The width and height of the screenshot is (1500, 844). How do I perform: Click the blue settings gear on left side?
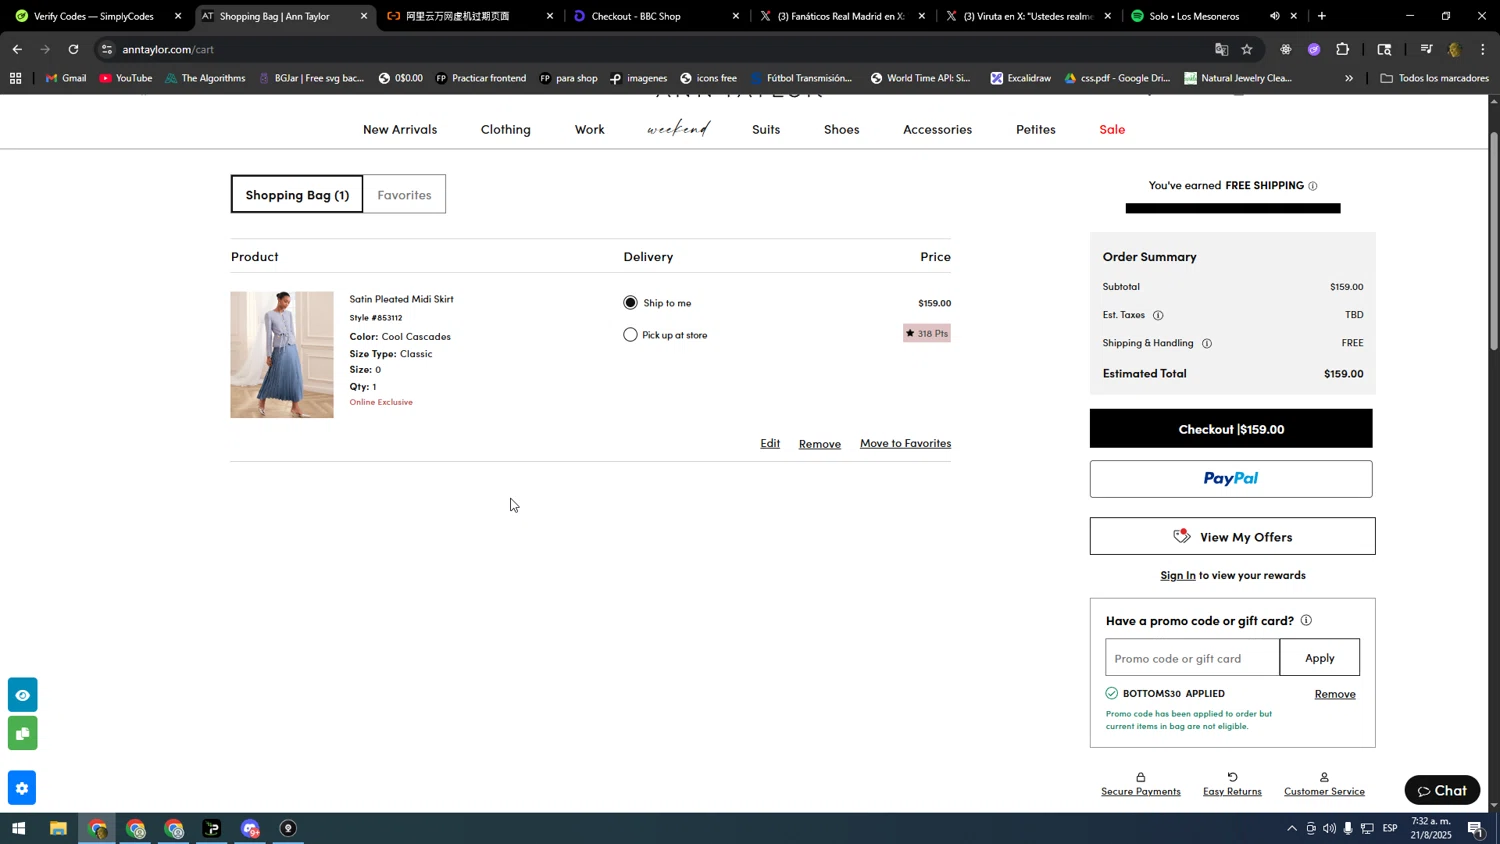click(x=22, y=788)
